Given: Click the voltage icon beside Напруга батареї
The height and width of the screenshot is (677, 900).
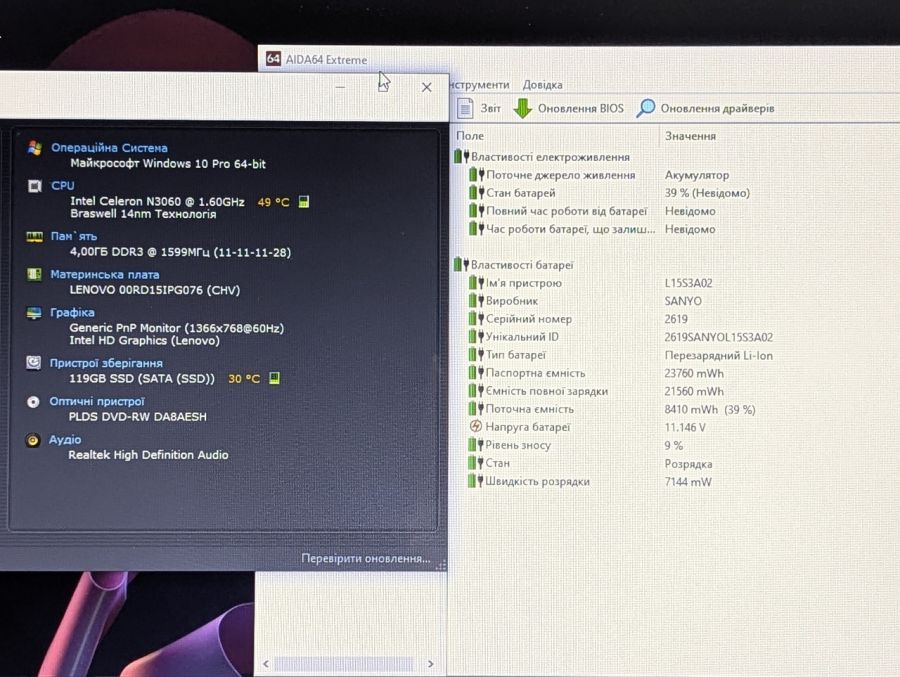Looking at the screenshot, I should [x=476, y=426].
